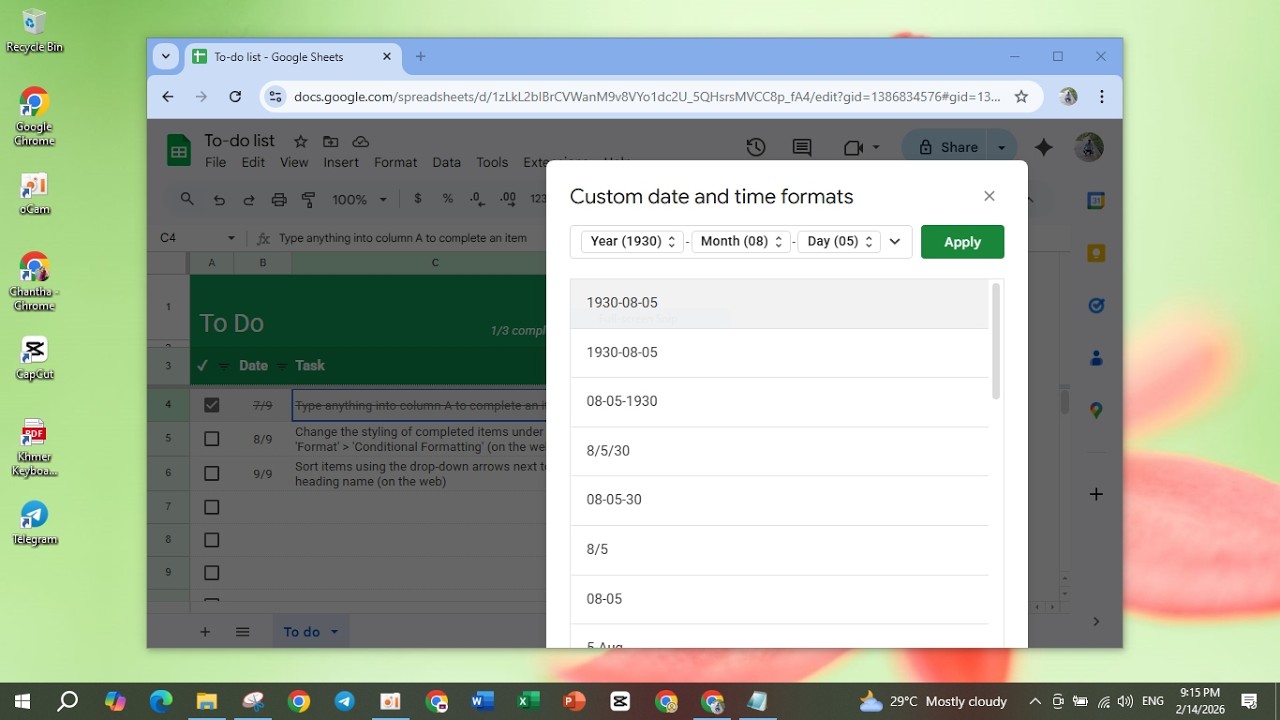Viewport: 1280px width, 720px height.
Task: Open Google Tasks side panel icon
Action: click(1096, 305)
